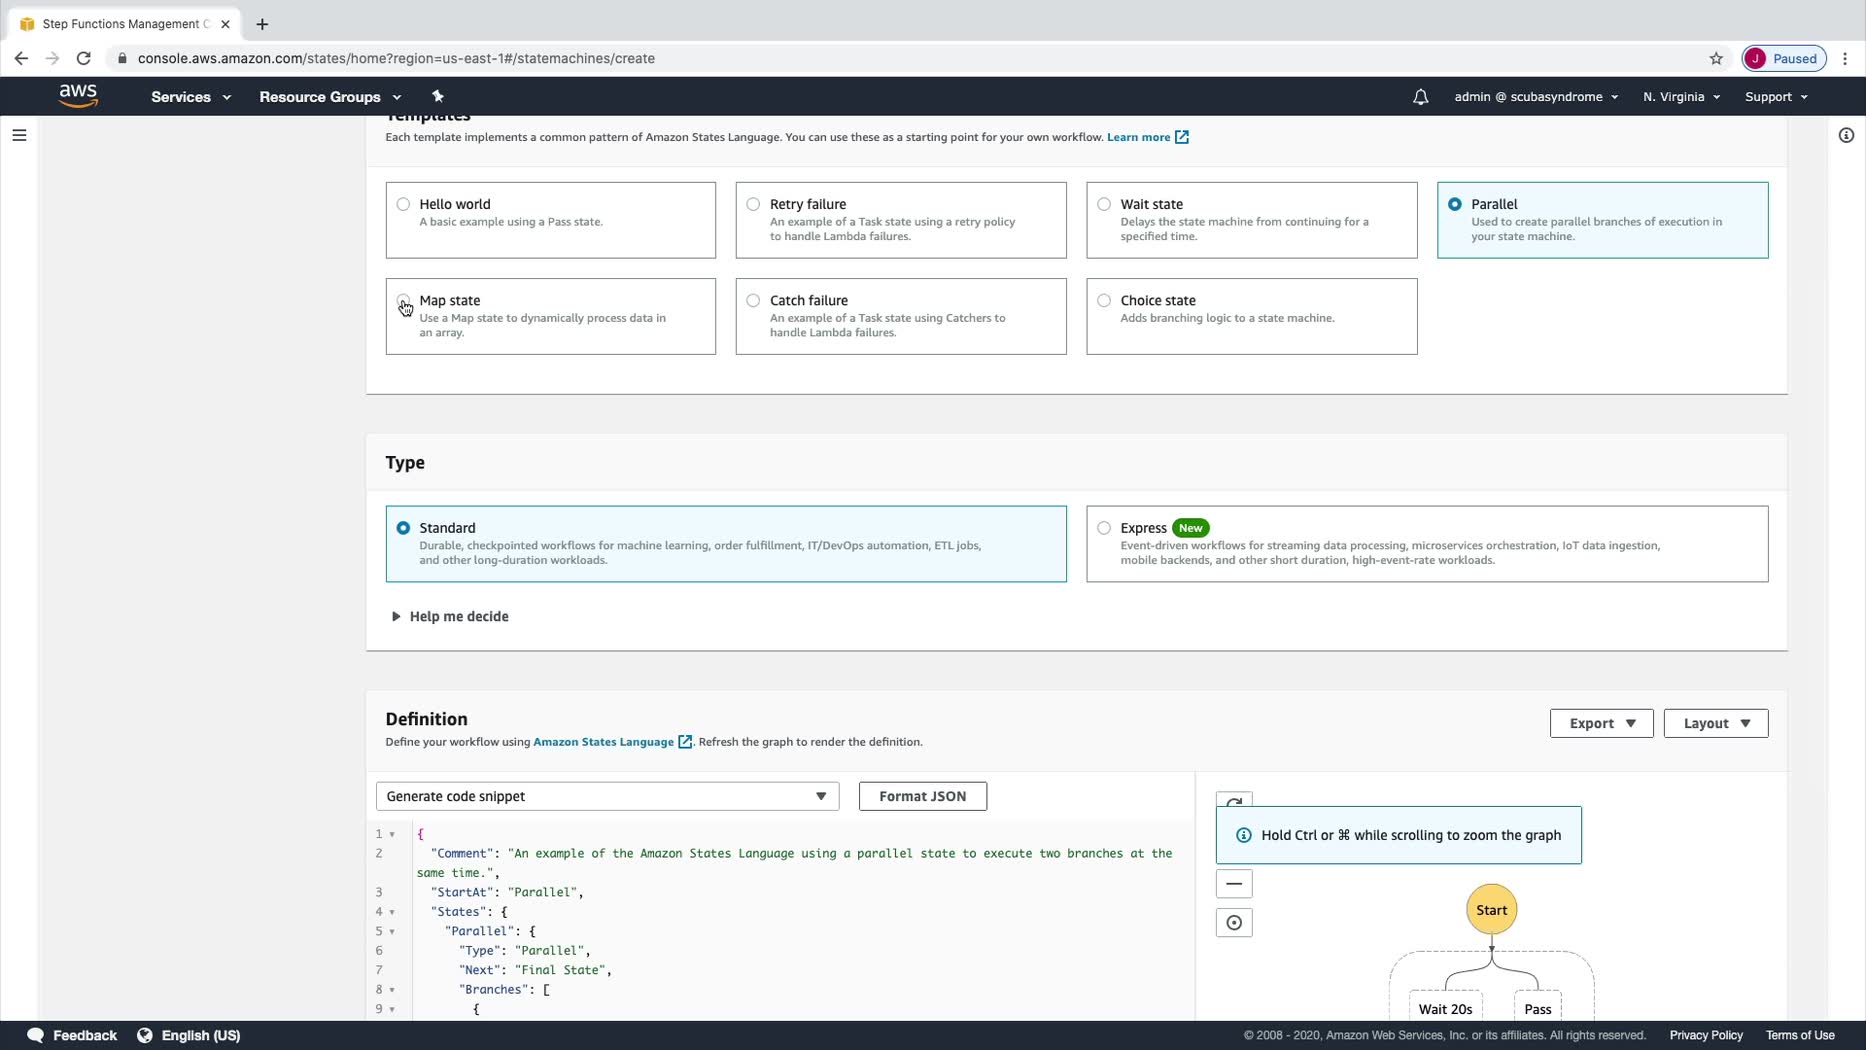This screenshot has height=1050, width=1866.
Task: Select the Wait 20s node in graph
Action: 1445,1009
